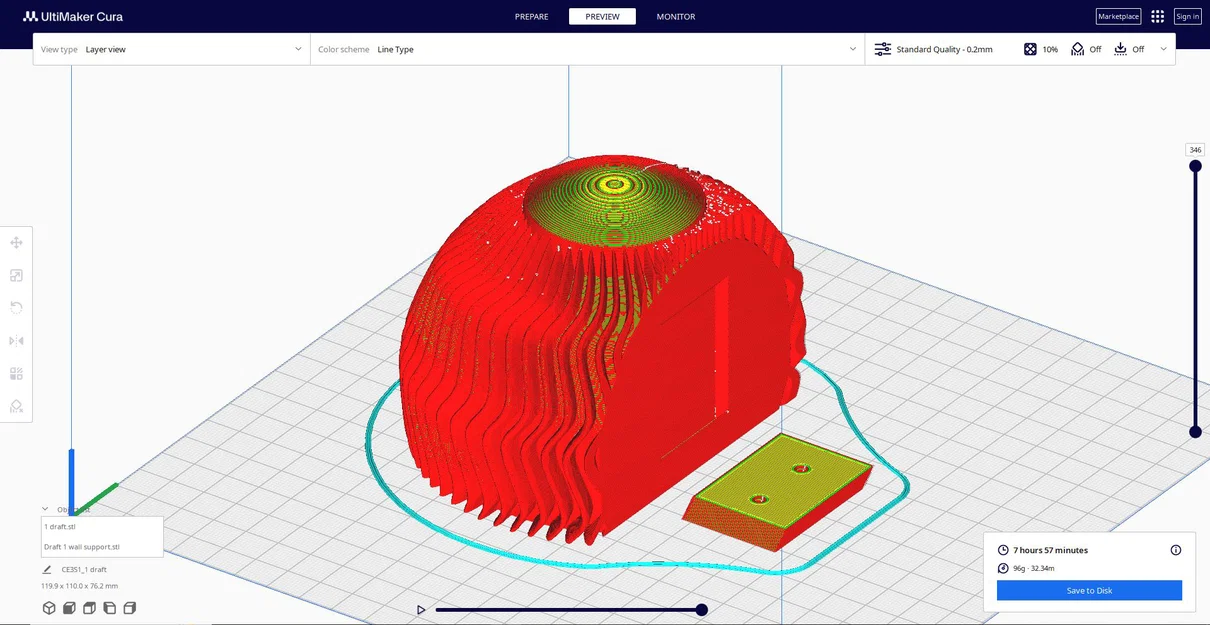1210x625 pixels.
Task: Switch to top camera view
Action: [x=89, y=608]
